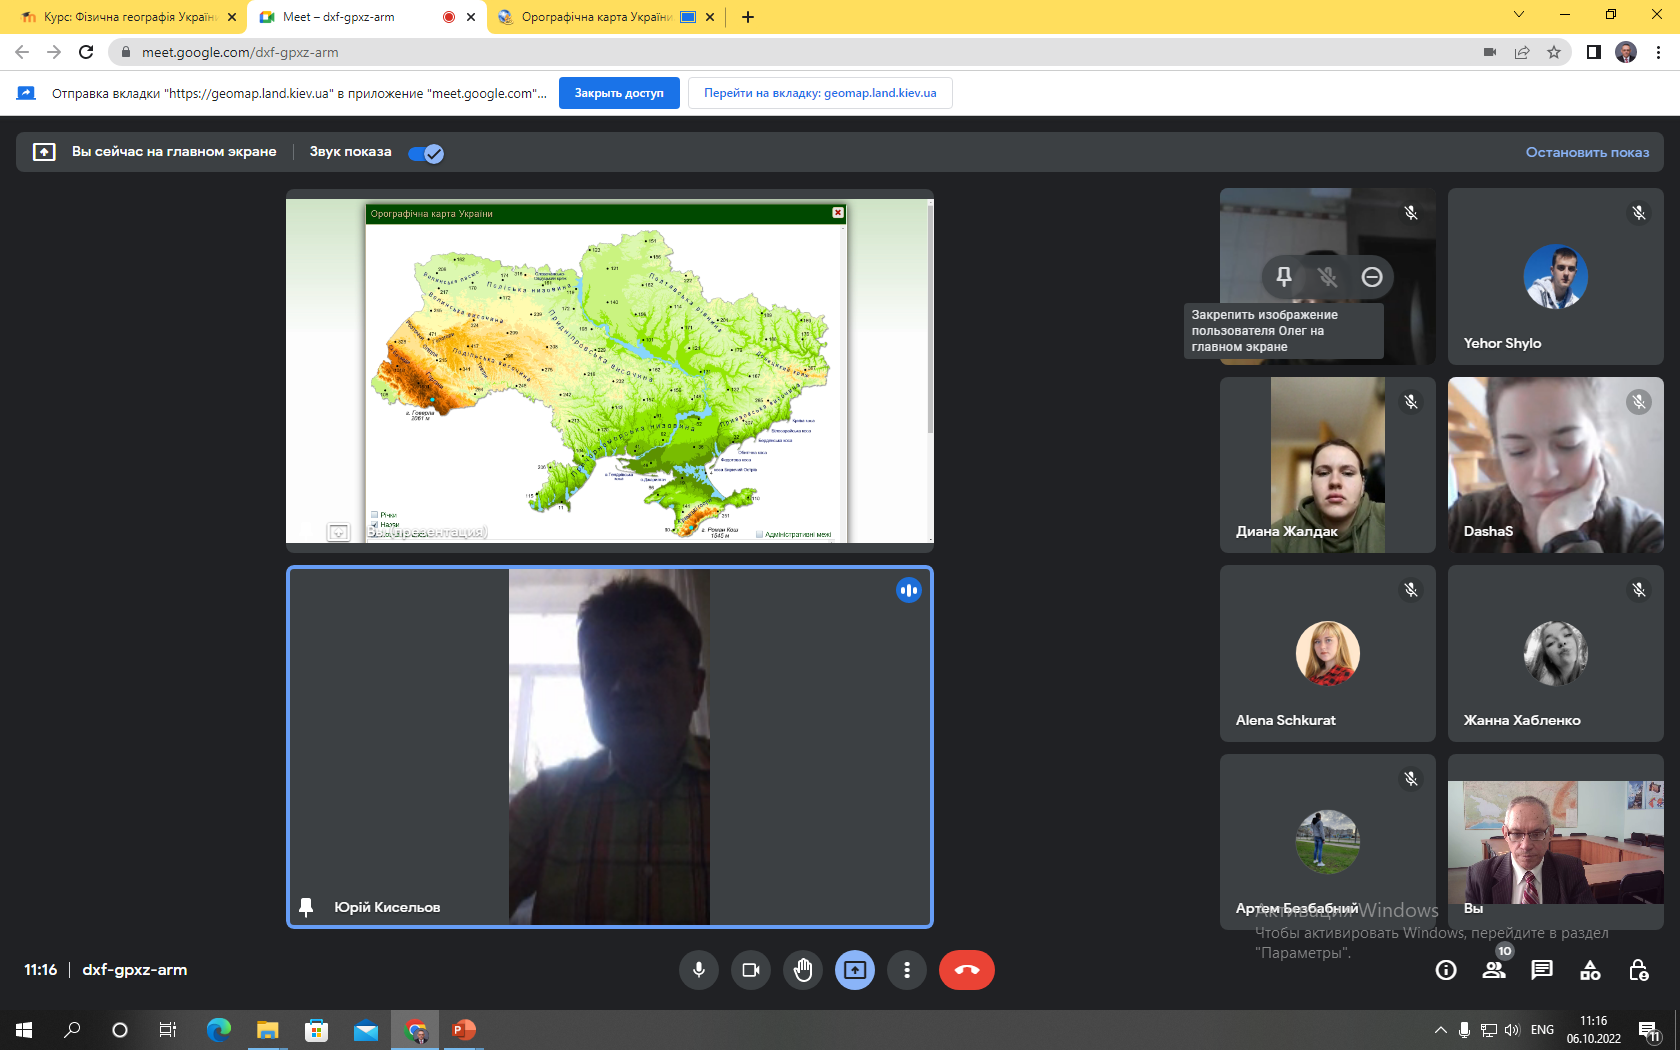The width and height of the screenshot is (1680, 1050).
Task: Expand hidden system tray icons chevron
Action: coord(1440,1030)
